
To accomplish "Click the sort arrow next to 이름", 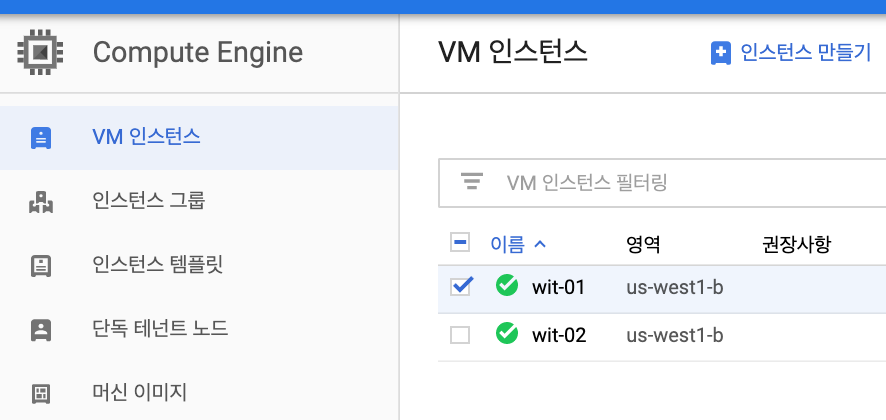I will pyautogui.click(x=540, y=244).
